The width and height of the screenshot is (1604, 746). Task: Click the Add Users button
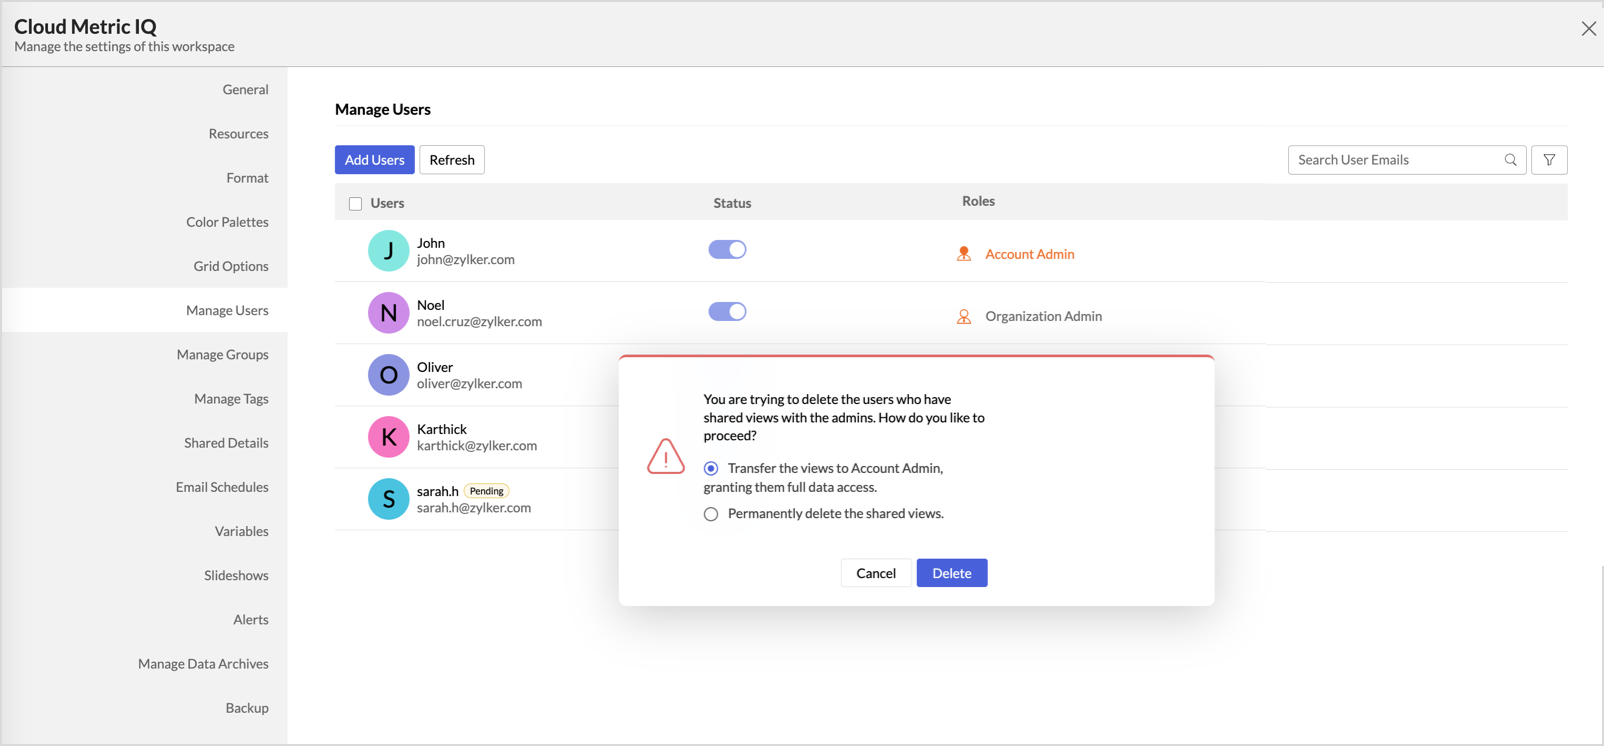(x=375, y=160)
